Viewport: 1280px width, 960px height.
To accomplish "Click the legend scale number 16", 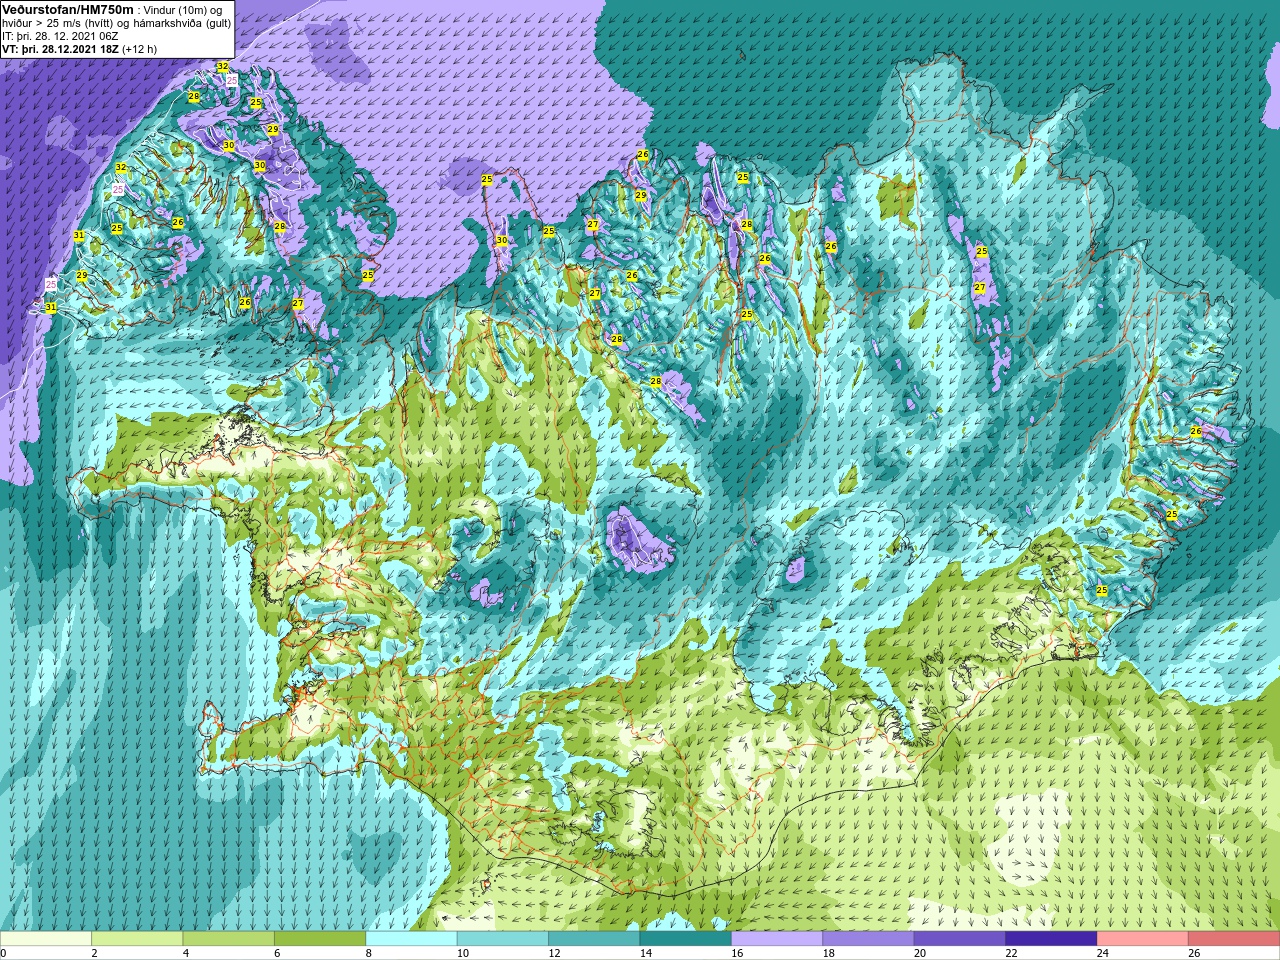I will (x=737, y=953).
